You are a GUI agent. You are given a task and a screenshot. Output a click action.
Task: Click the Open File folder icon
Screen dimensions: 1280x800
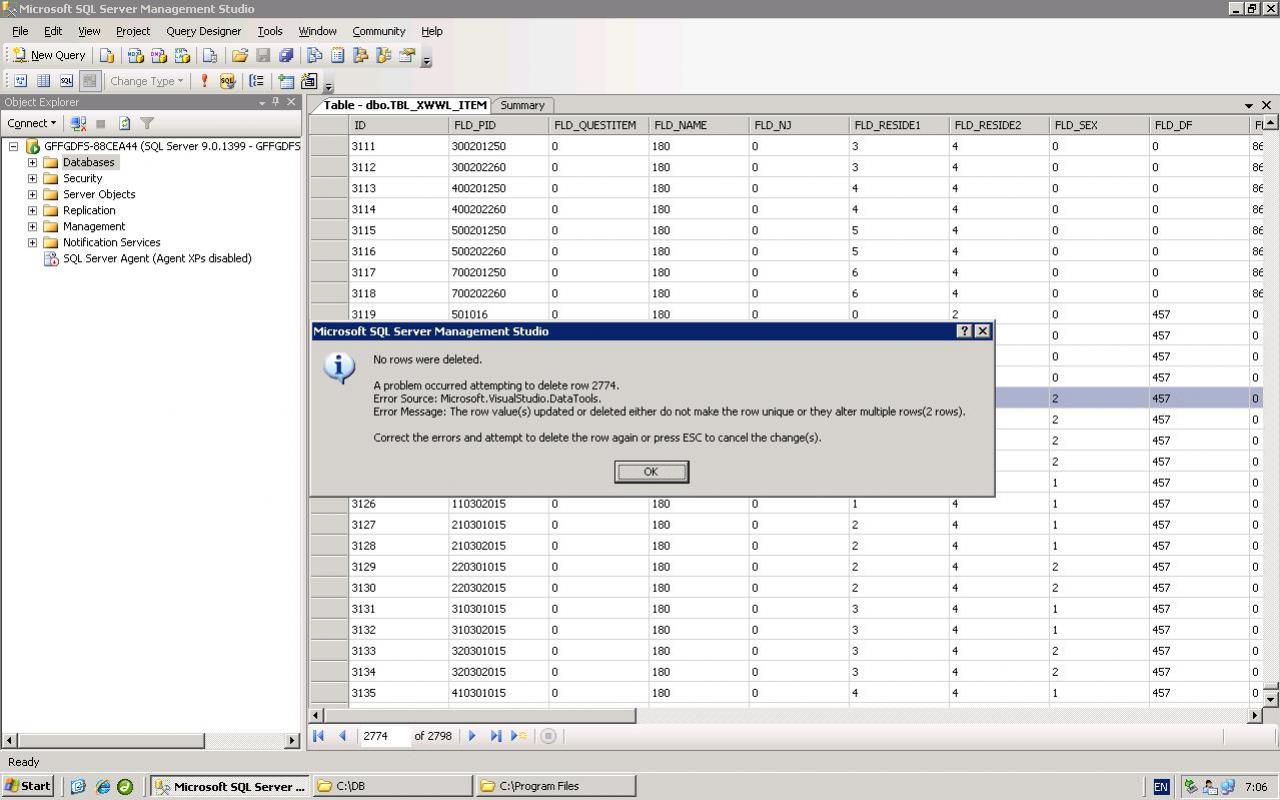point(240,56)
